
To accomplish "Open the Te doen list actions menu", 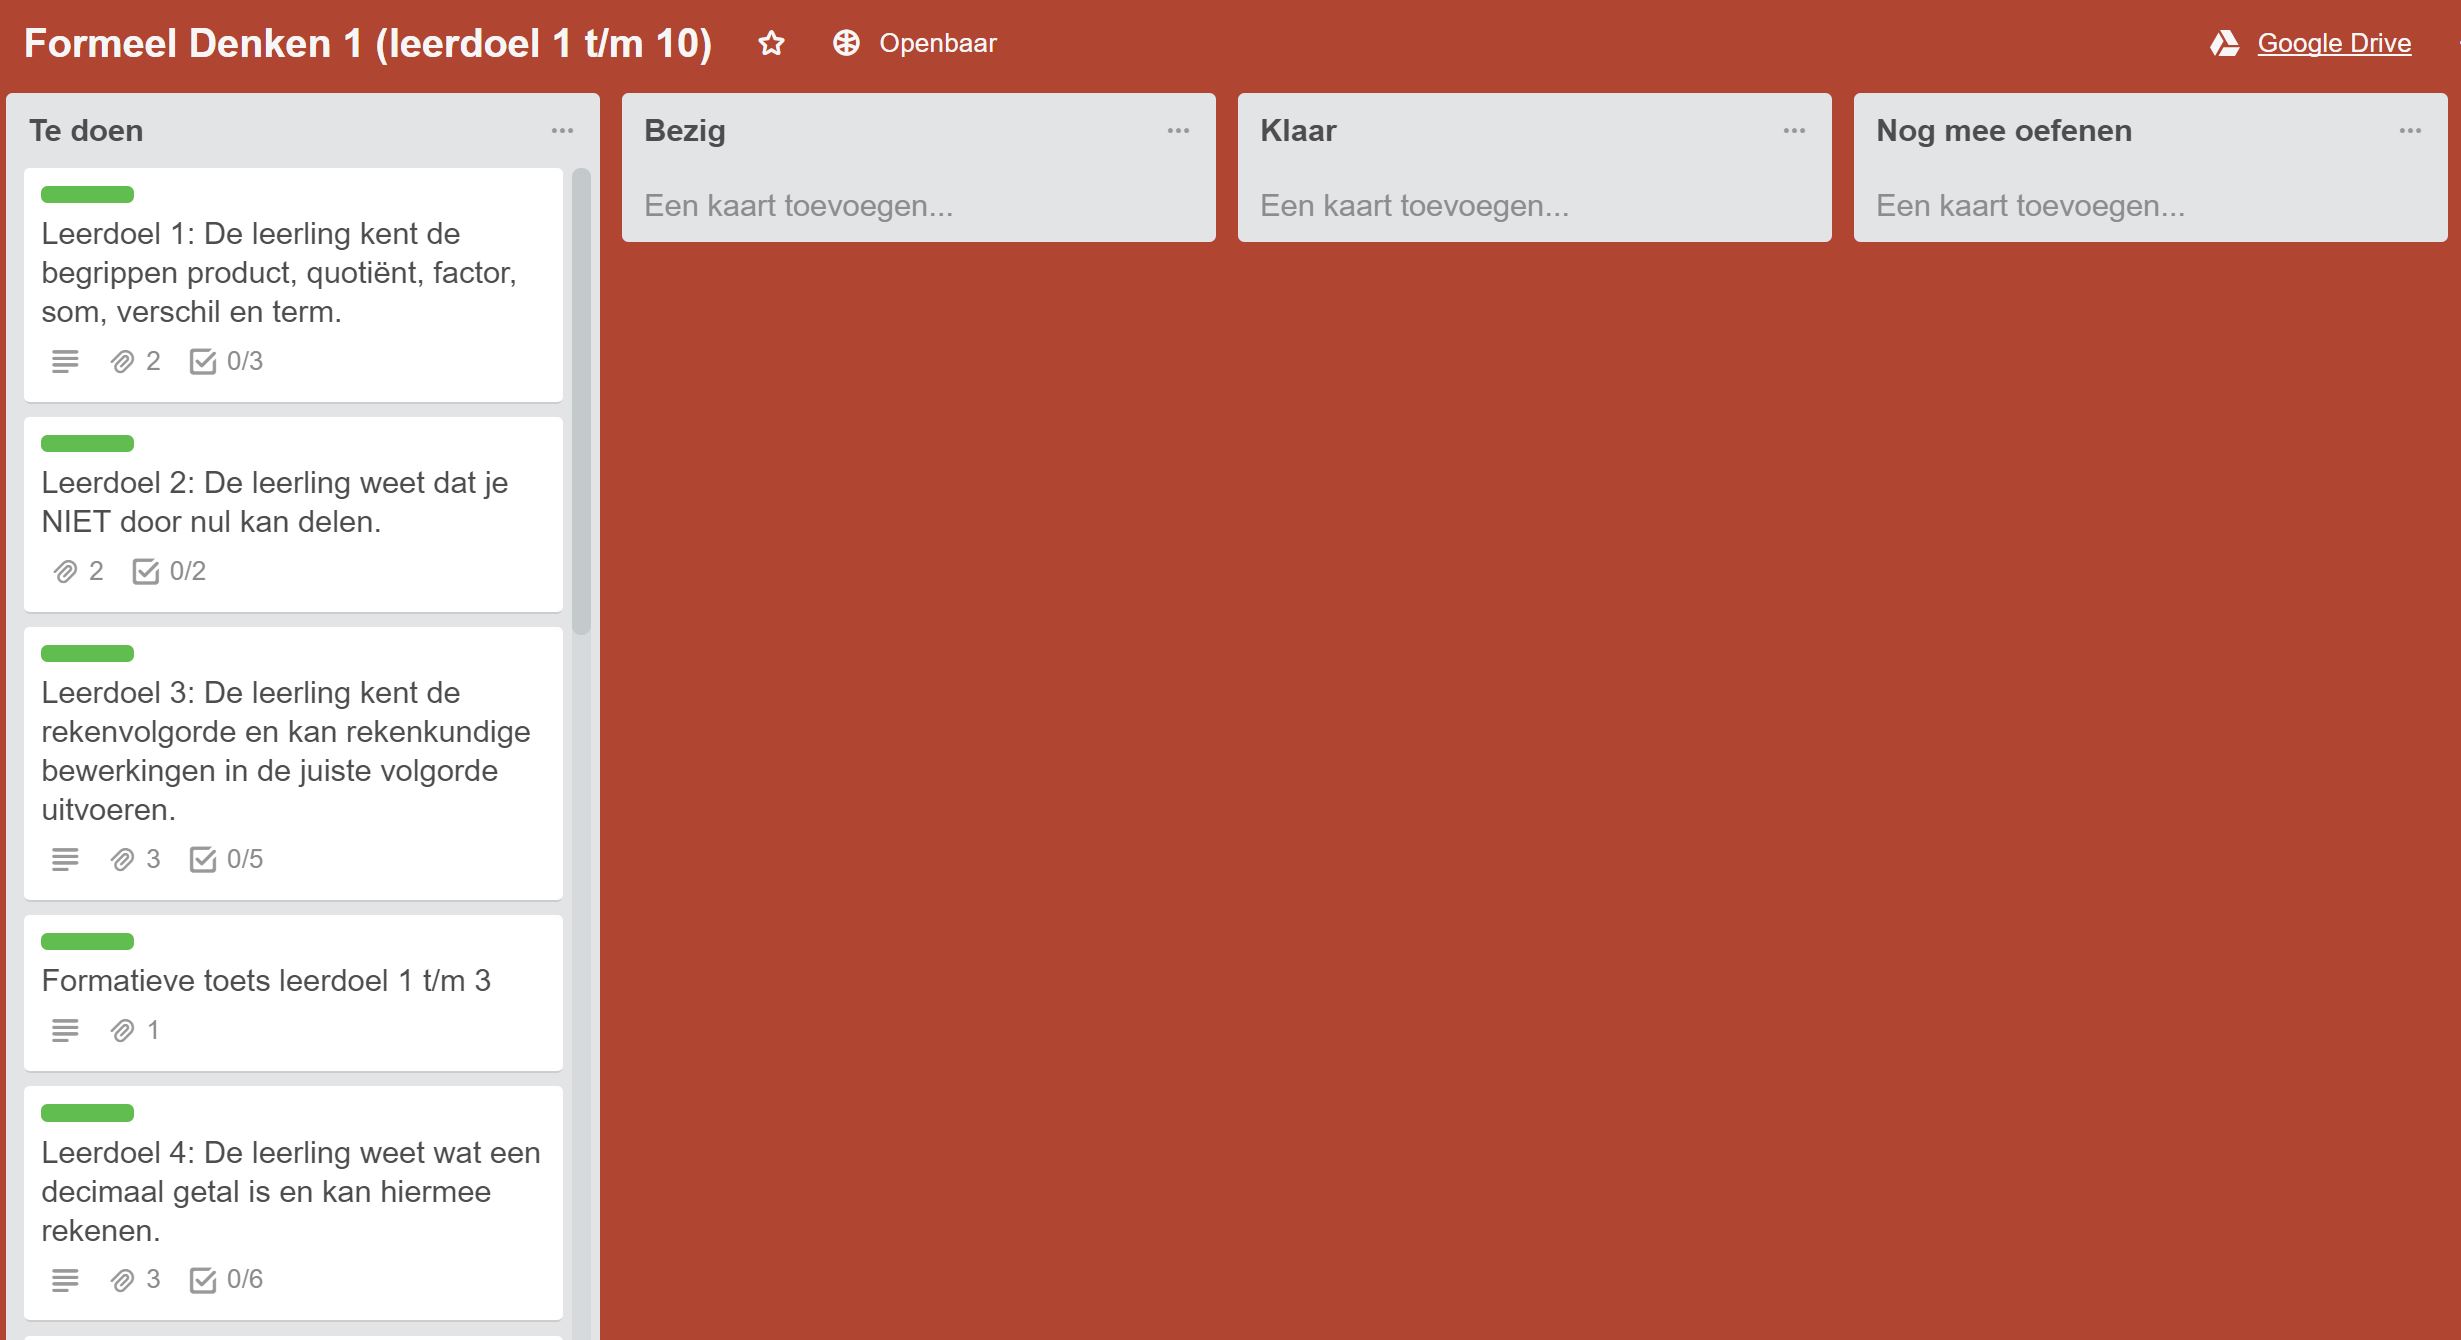I will point(563,131).
